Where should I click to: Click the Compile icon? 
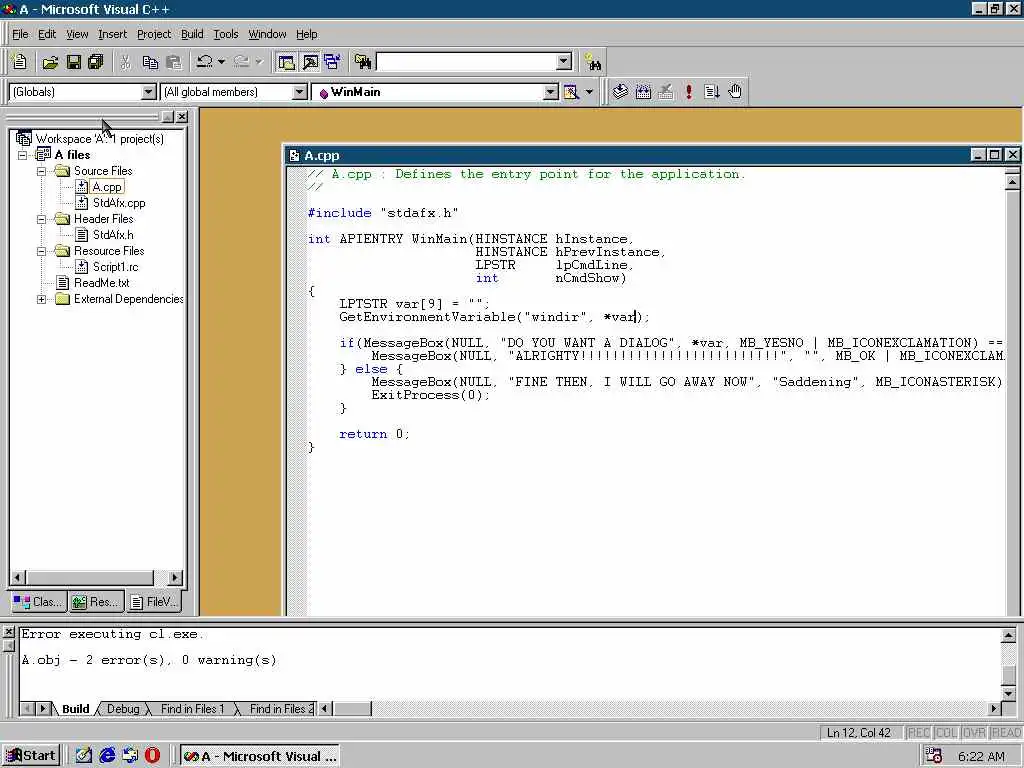coord(620,92)
